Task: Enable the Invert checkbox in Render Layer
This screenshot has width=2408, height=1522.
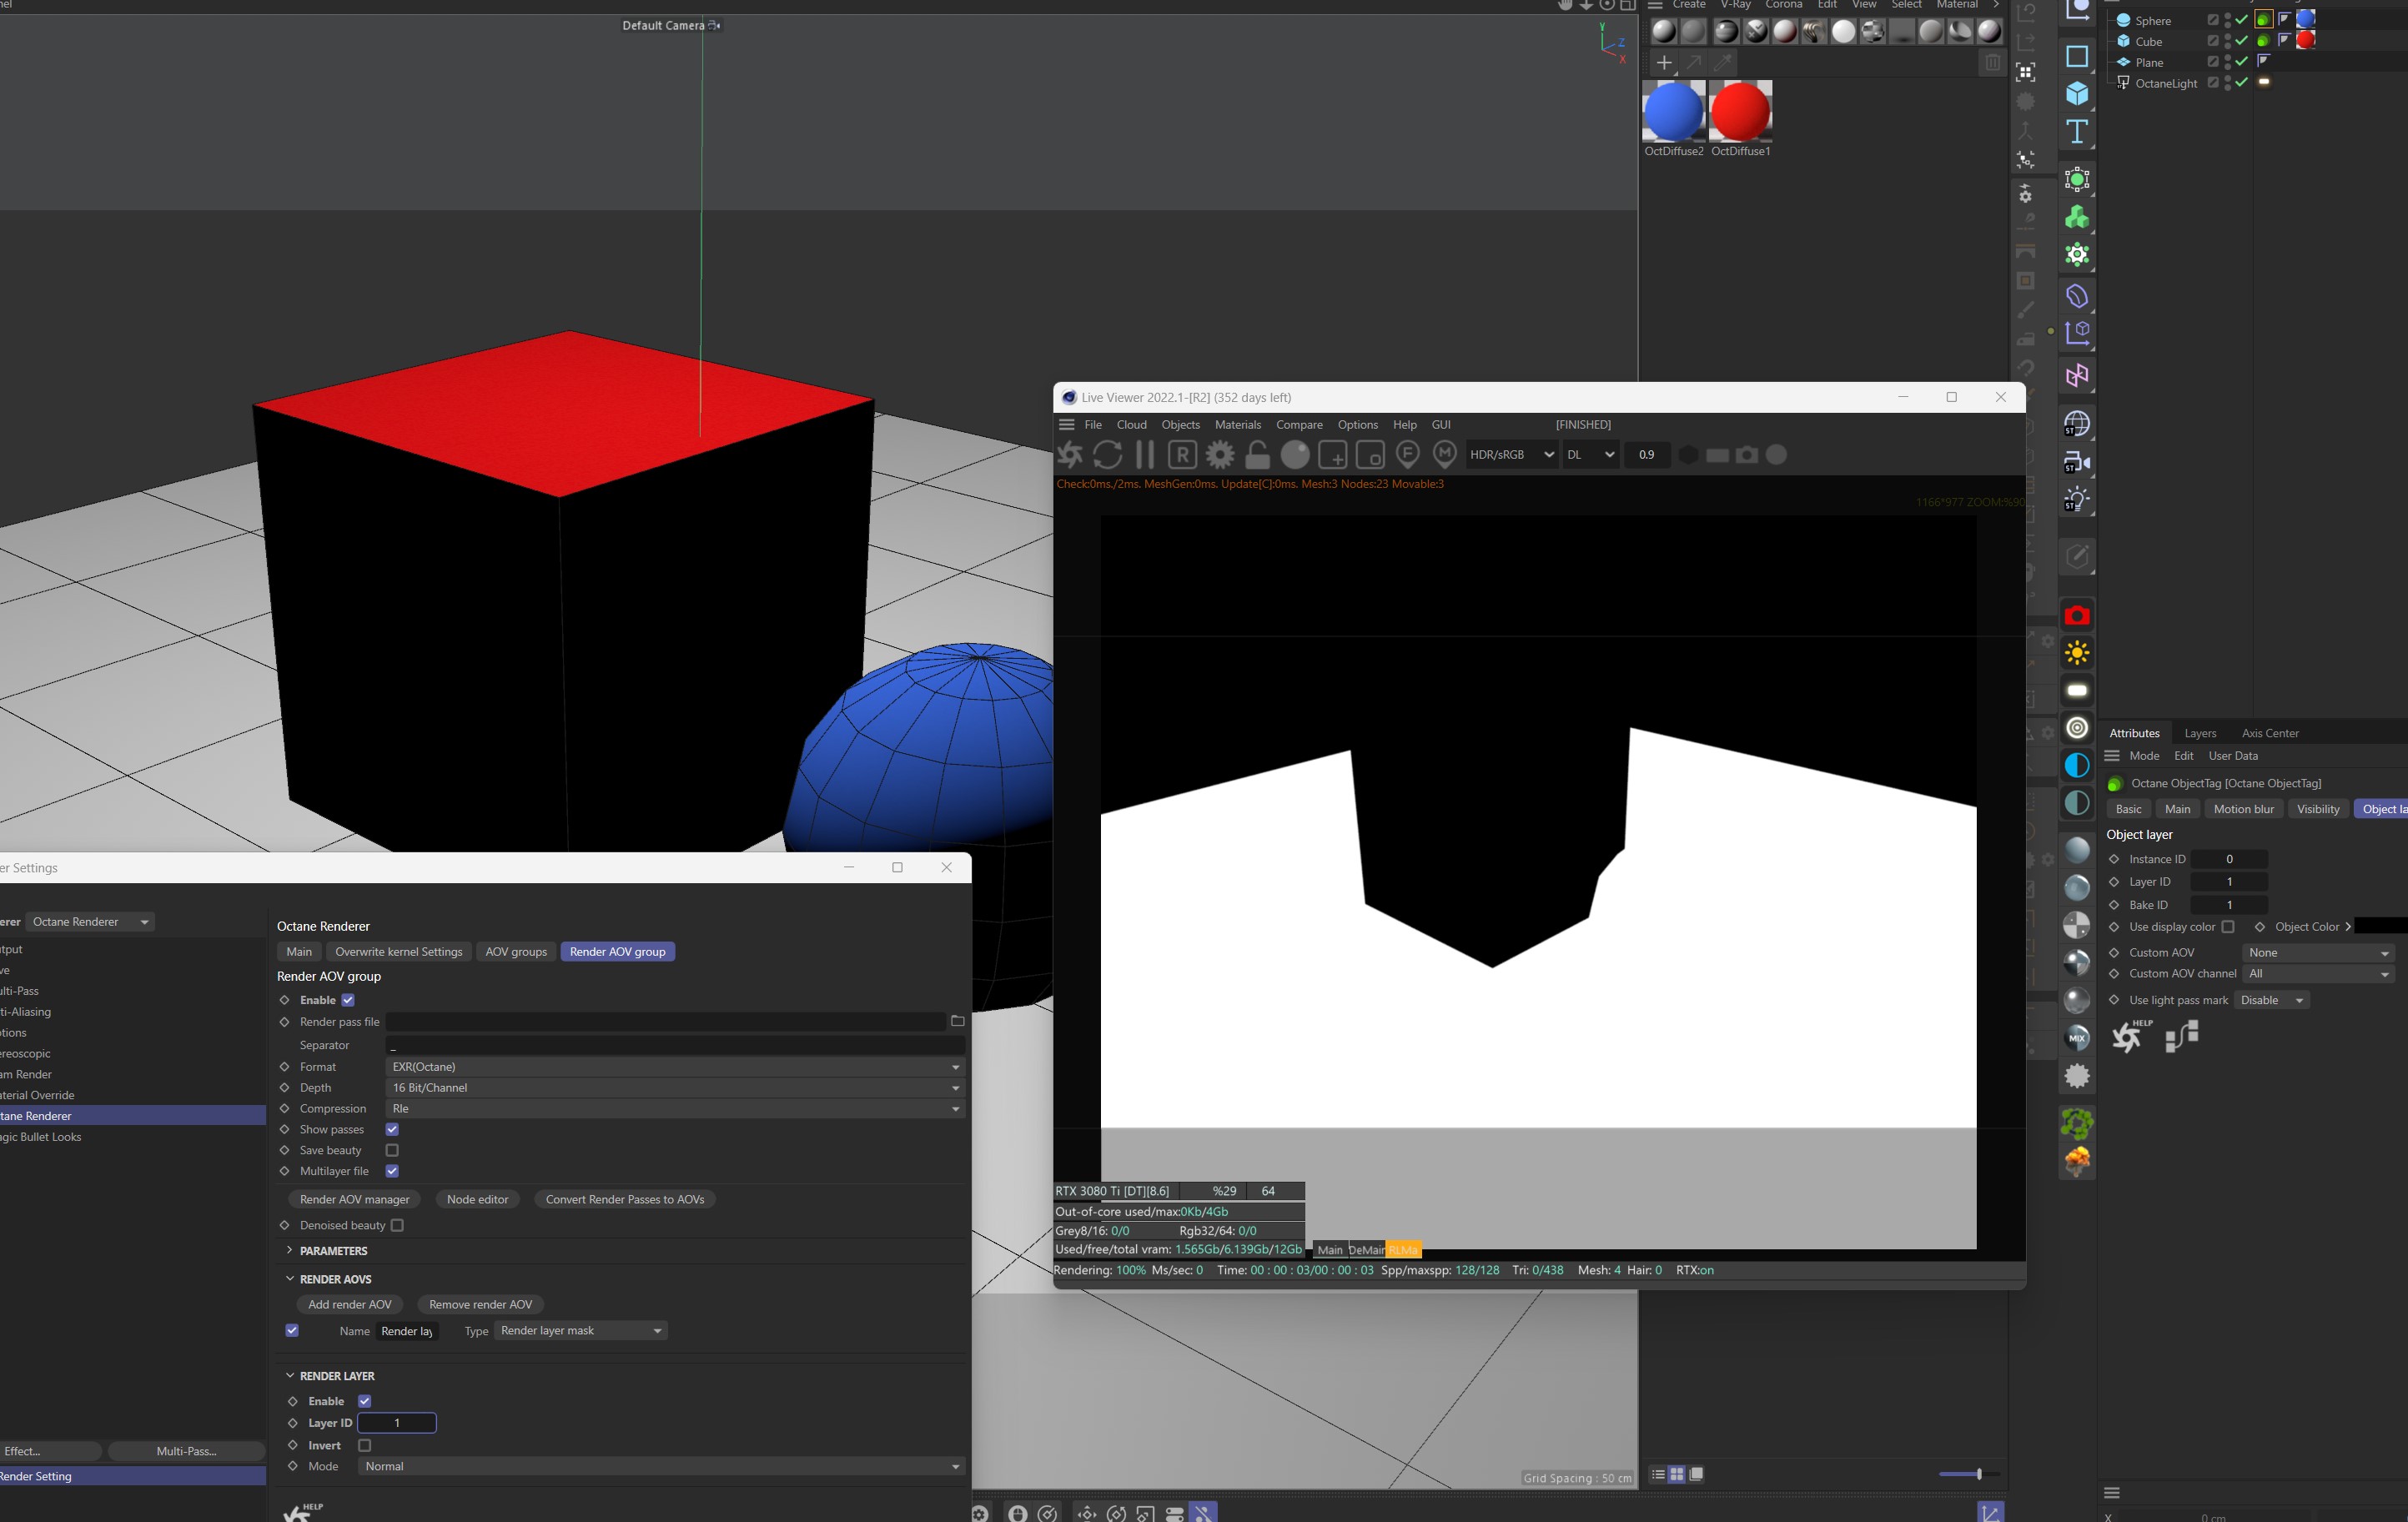Action: (365, 1445)
